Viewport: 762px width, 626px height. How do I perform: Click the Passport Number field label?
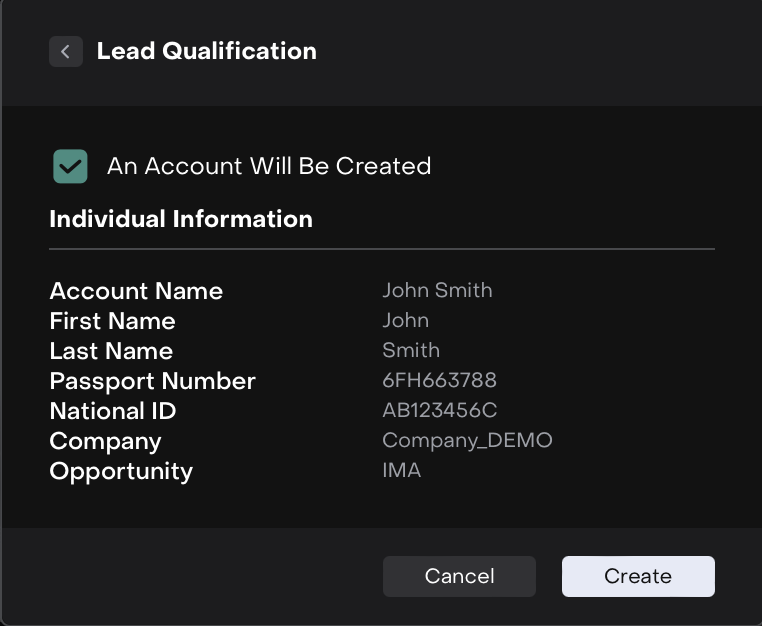[152, 381]
